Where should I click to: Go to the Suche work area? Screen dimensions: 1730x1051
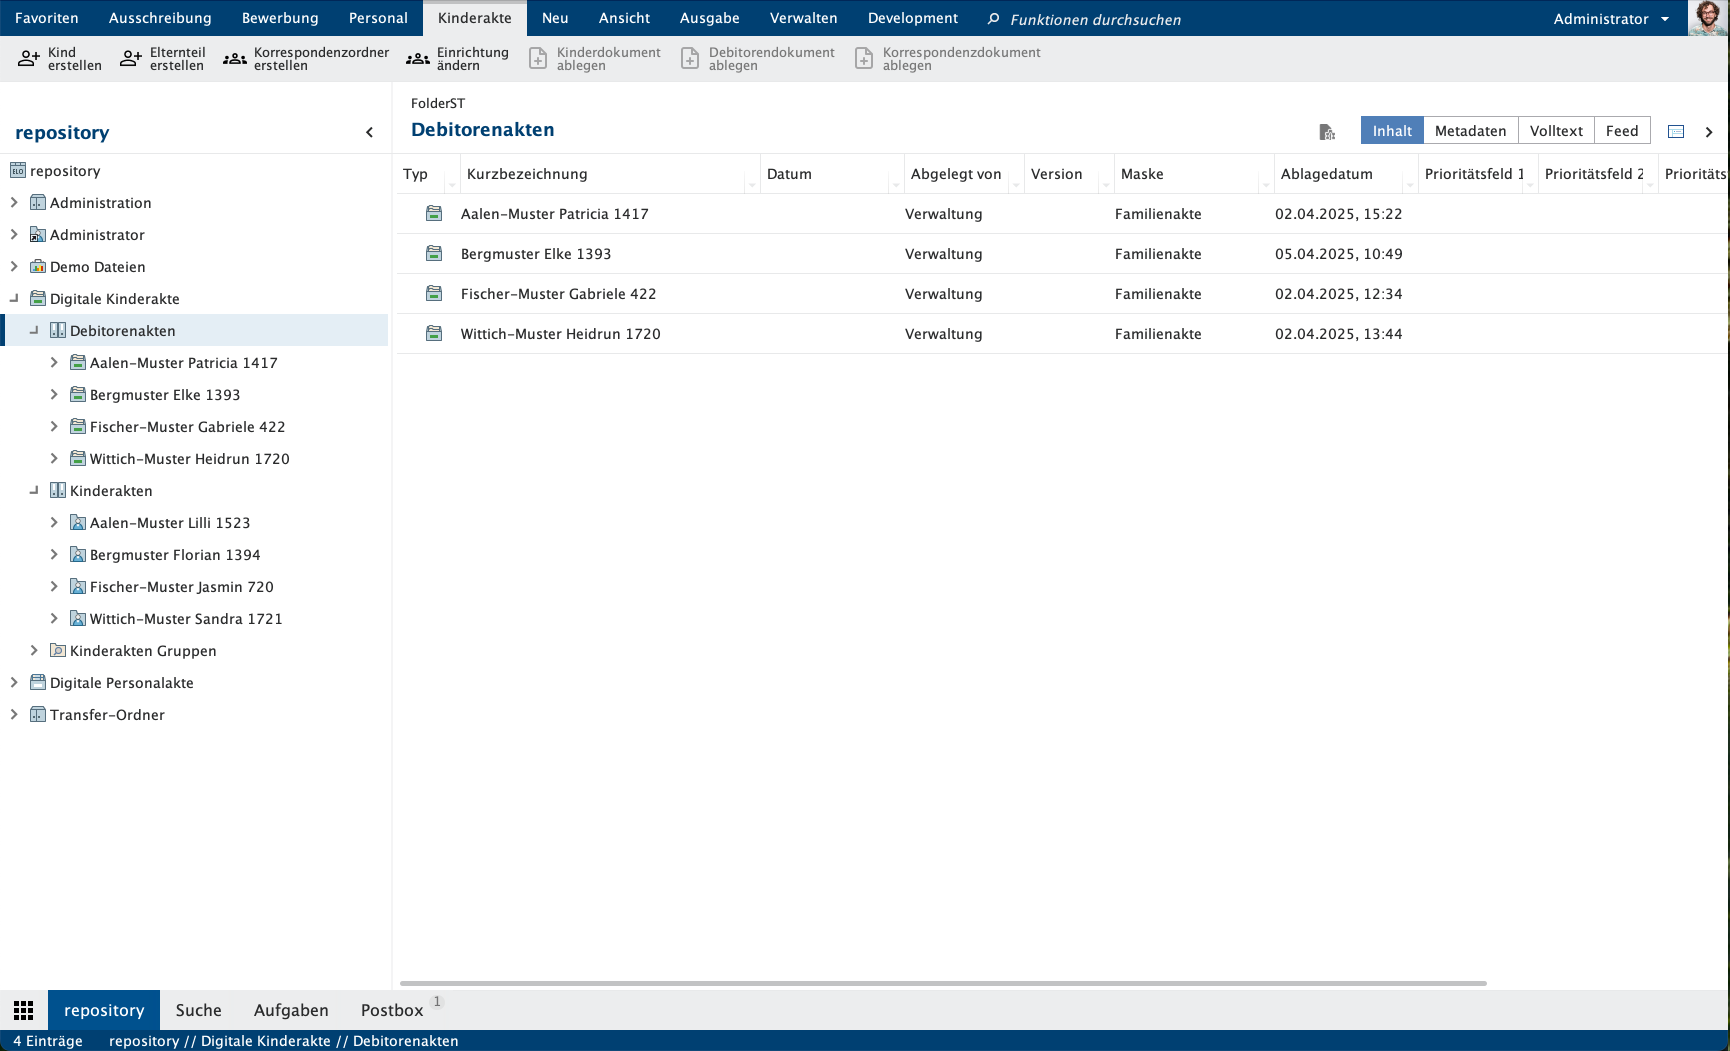click(x=198, y=1010)
